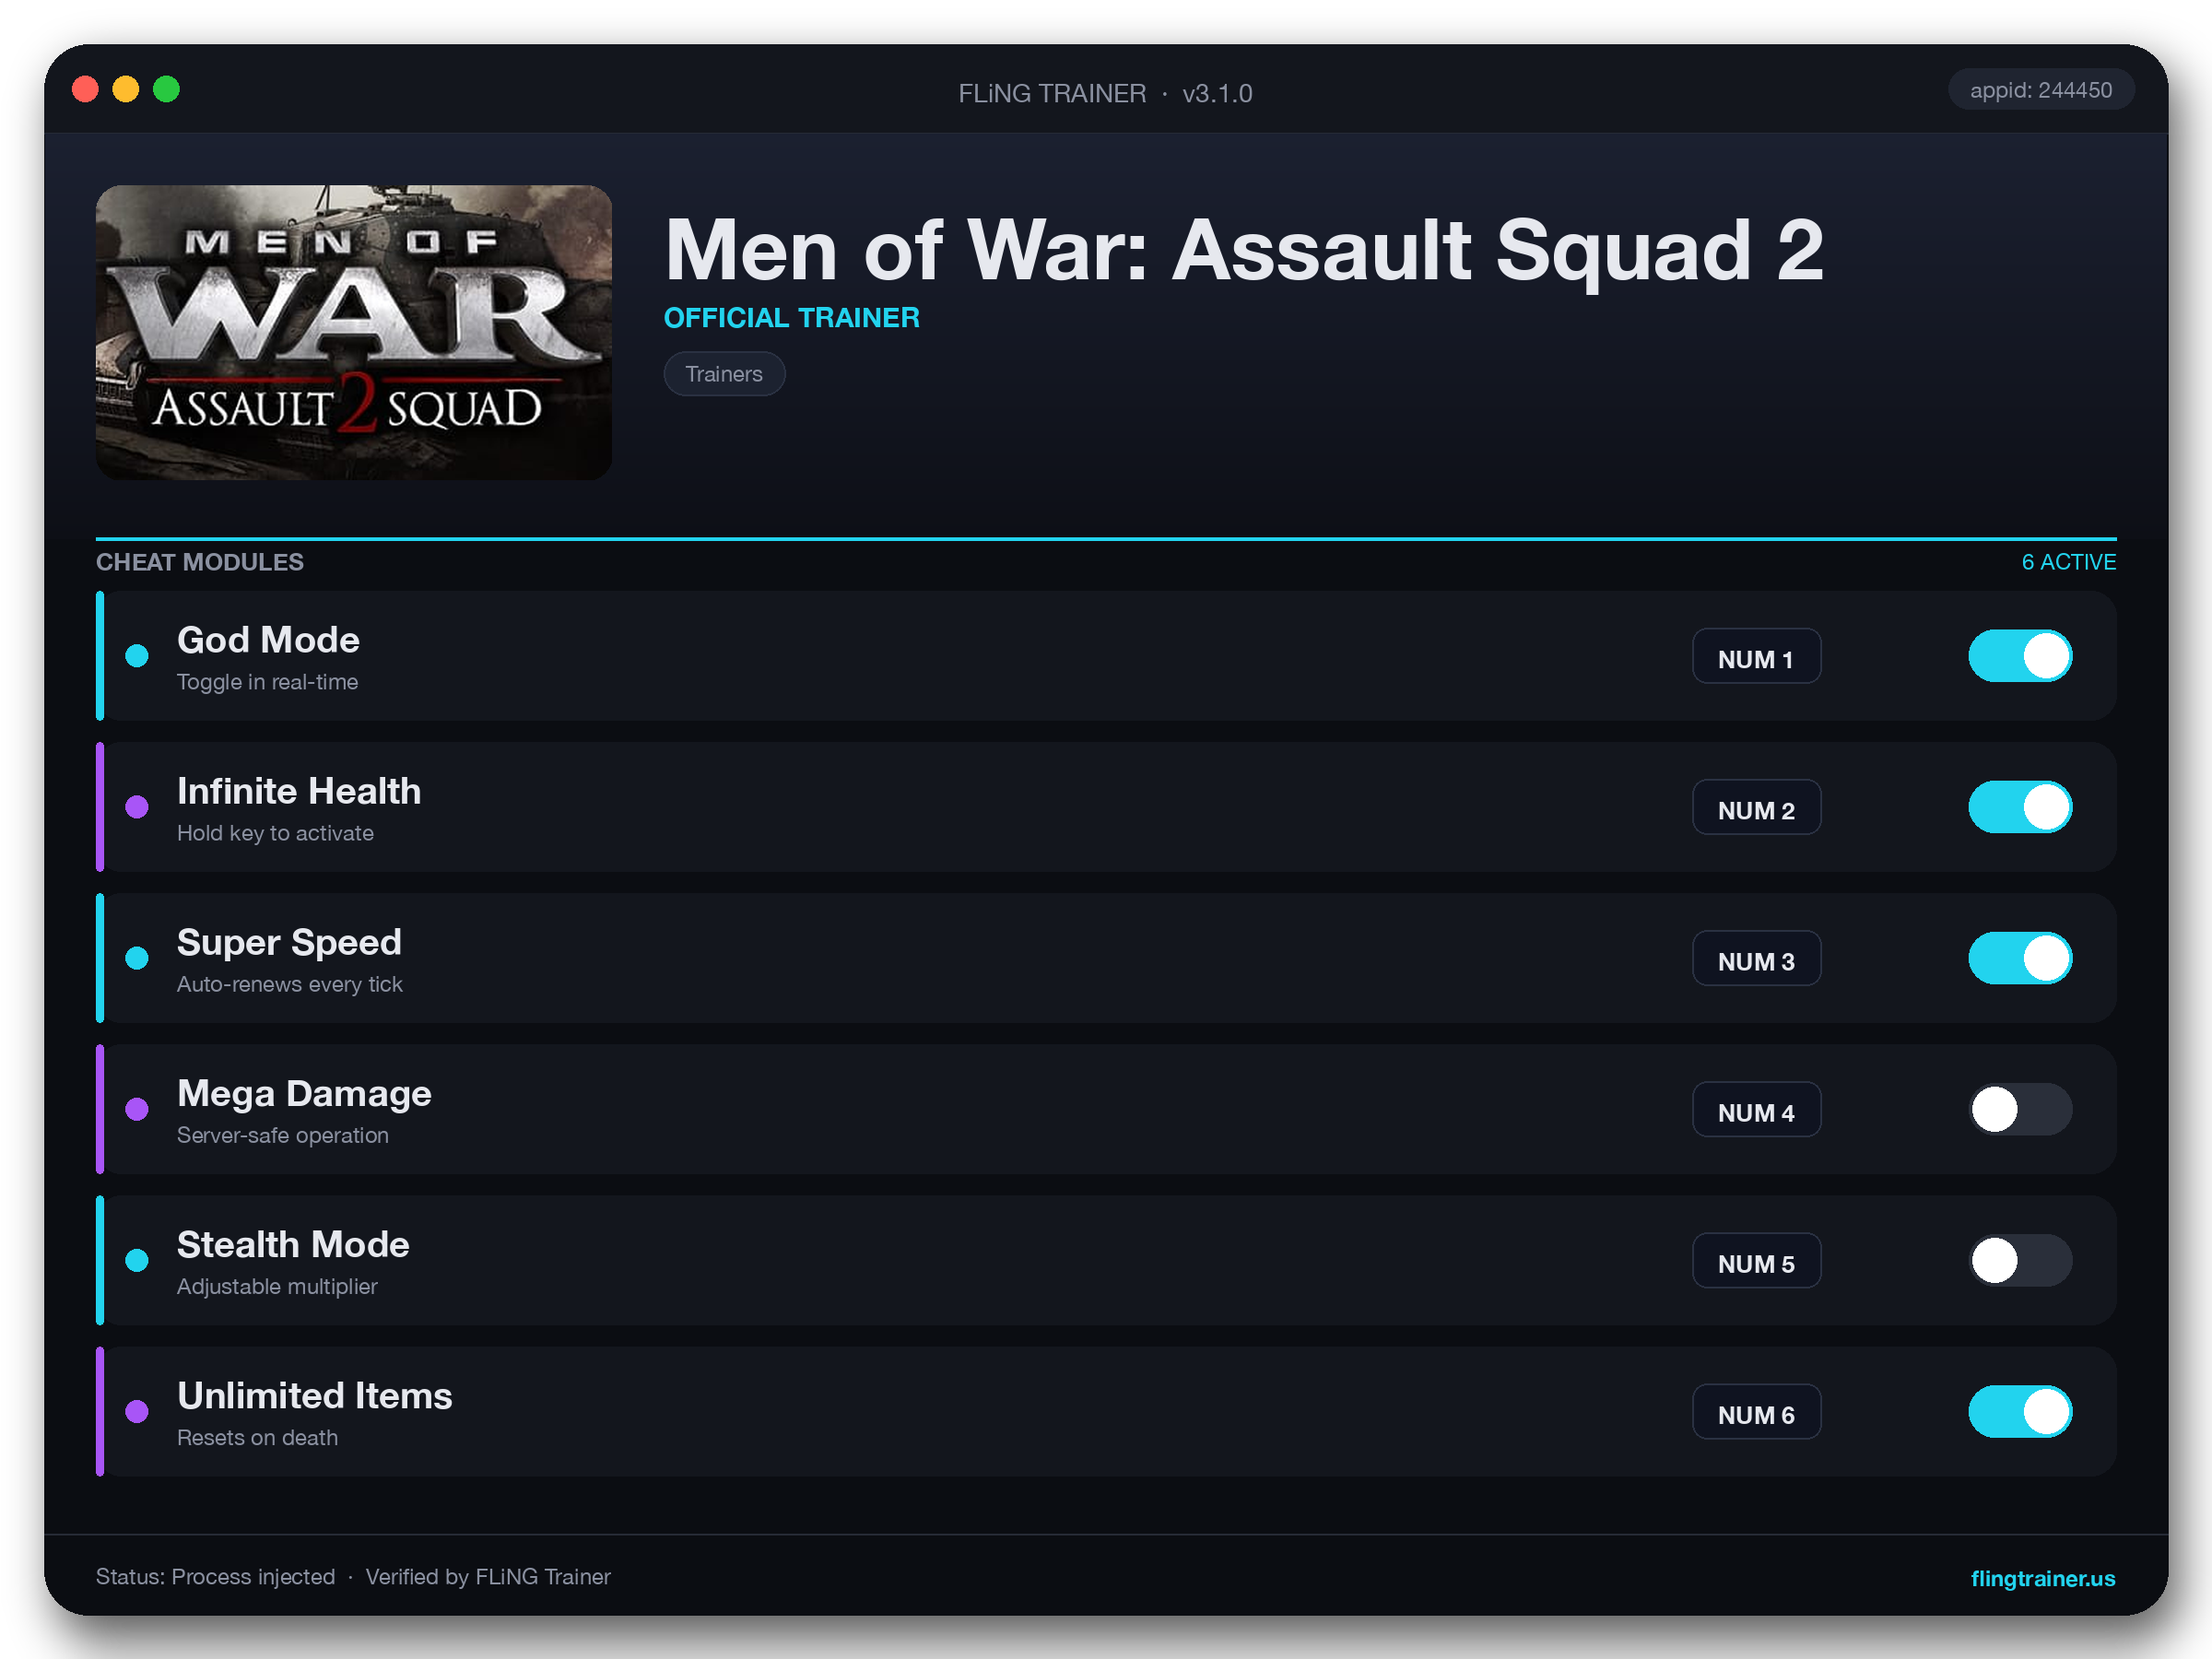This screenshot has height=1659, width=2212.
Task: Select the Super Speed module title
Action: point(289,942)
